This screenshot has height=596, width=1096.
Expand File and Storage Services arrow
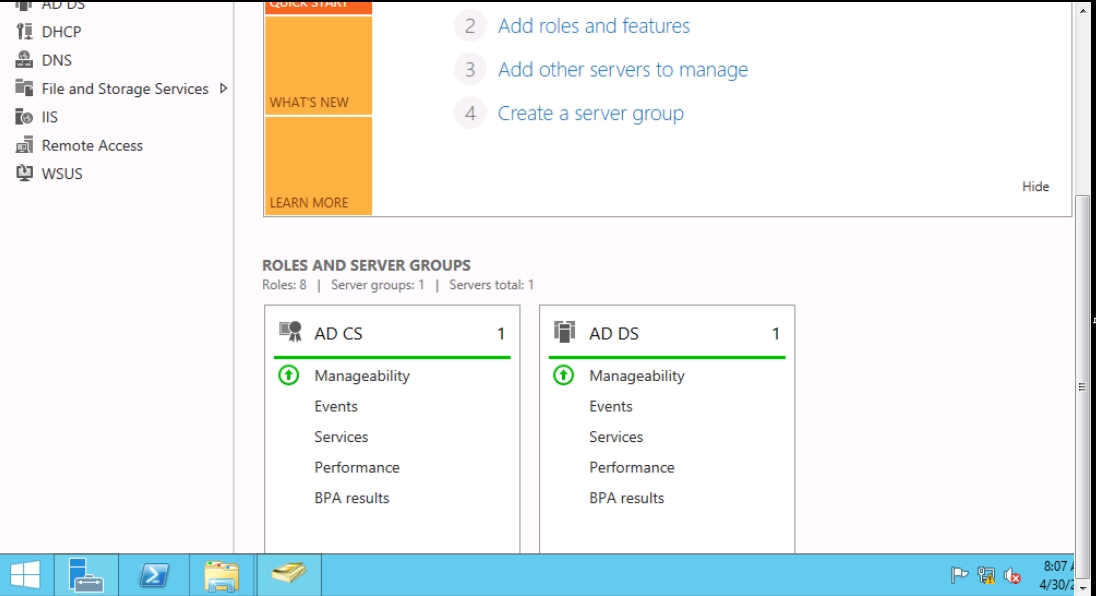(x=223, y=88)
